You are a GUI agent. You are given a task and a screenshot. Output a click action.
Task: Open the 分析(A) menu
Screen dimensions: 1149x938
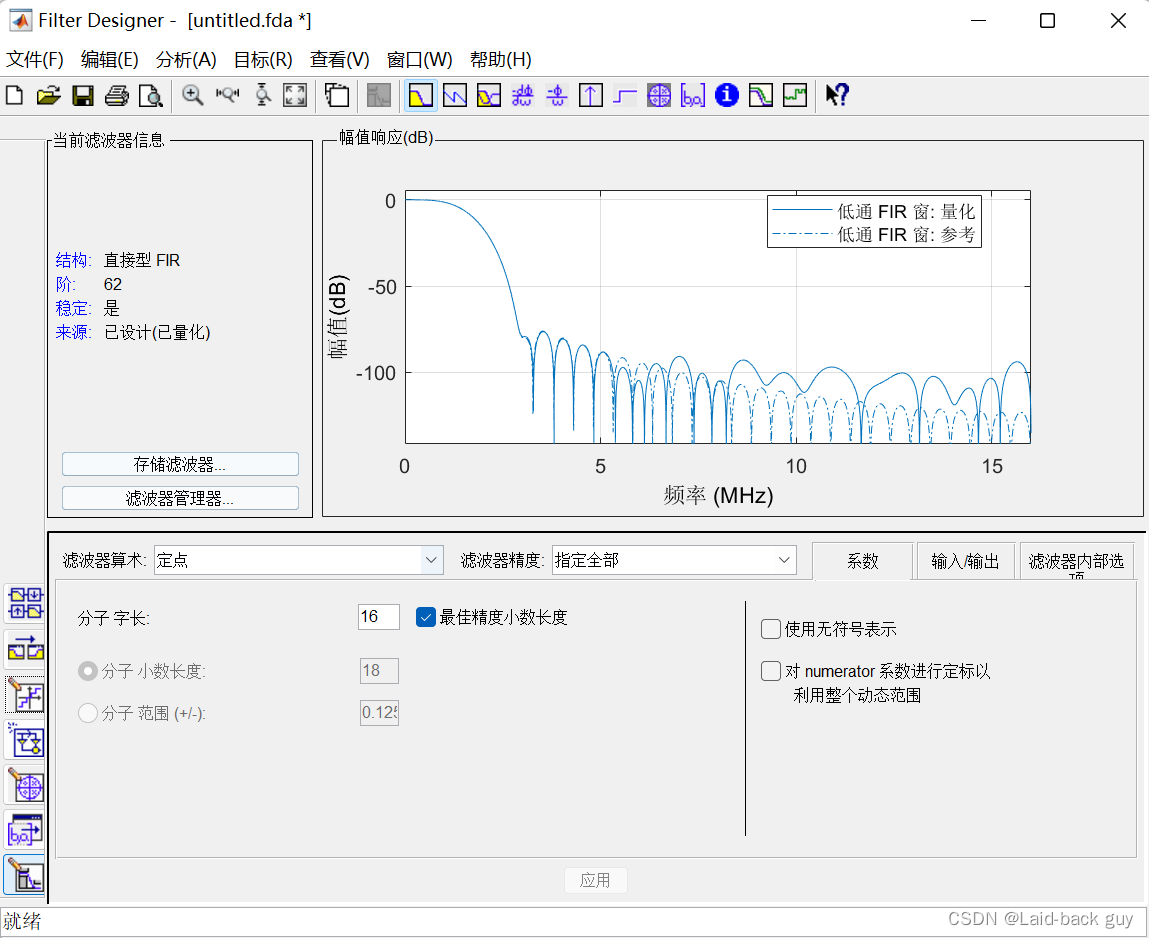(x=184, y=60)
